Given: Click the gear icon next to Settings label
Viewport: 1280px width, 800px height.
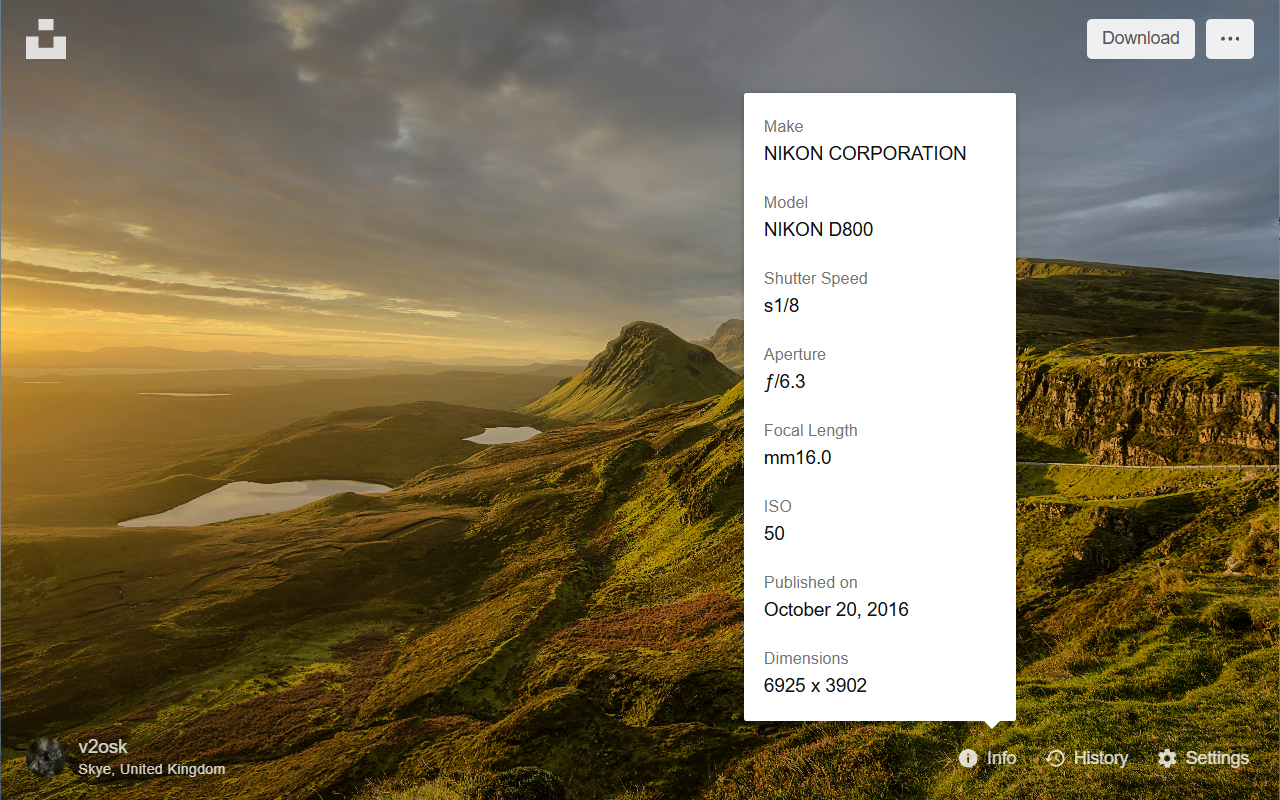Looking at the screenshot, I should click(x=1166, y=758).
